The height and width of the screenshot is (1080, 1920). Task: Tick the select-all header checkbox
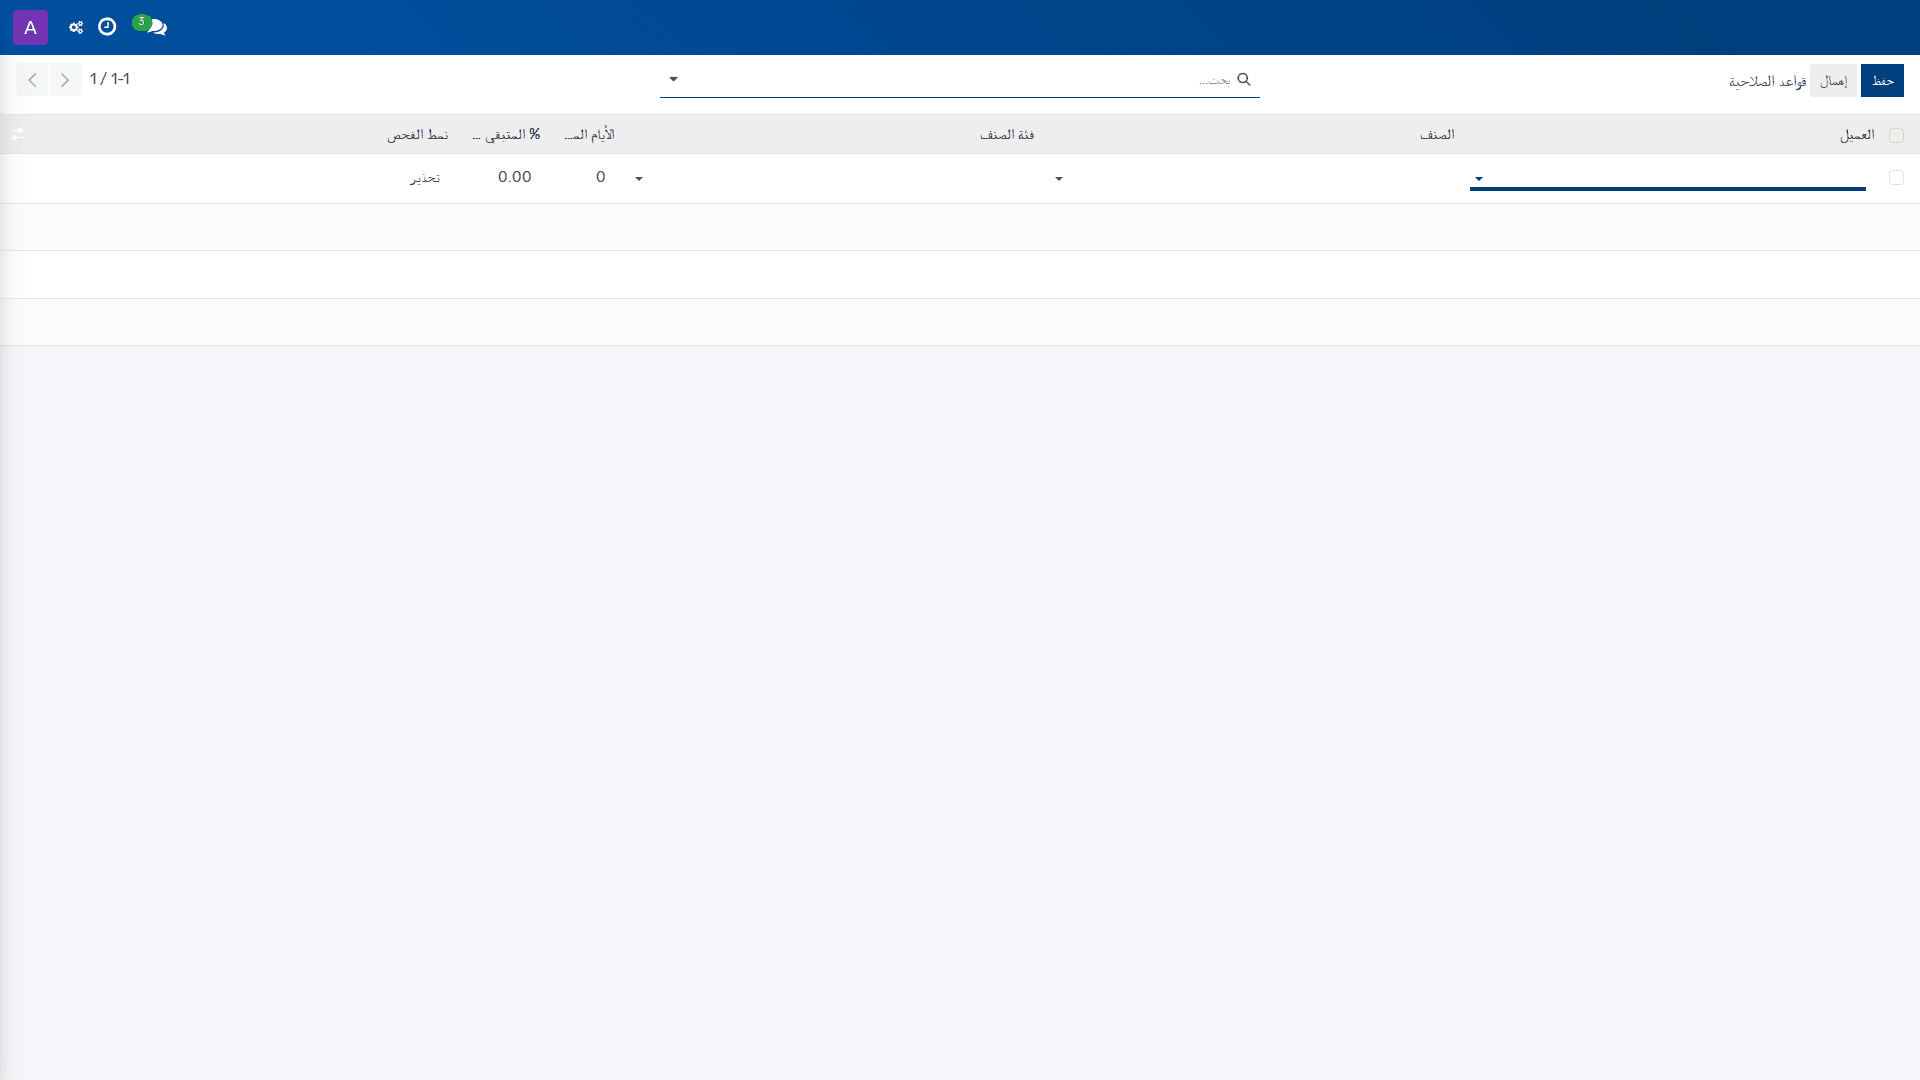(1896, 135)
